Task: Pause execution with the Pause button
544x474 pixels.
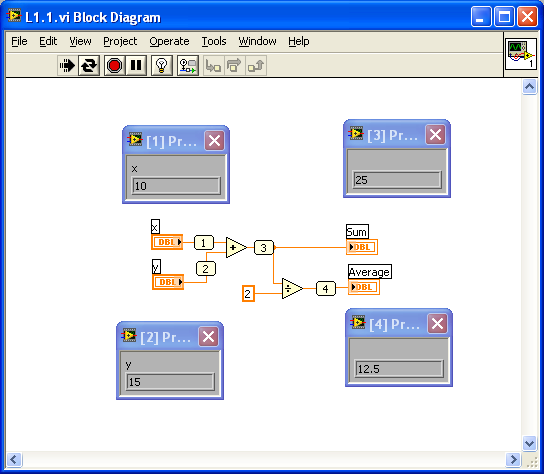Action: (x=136, y=65)
